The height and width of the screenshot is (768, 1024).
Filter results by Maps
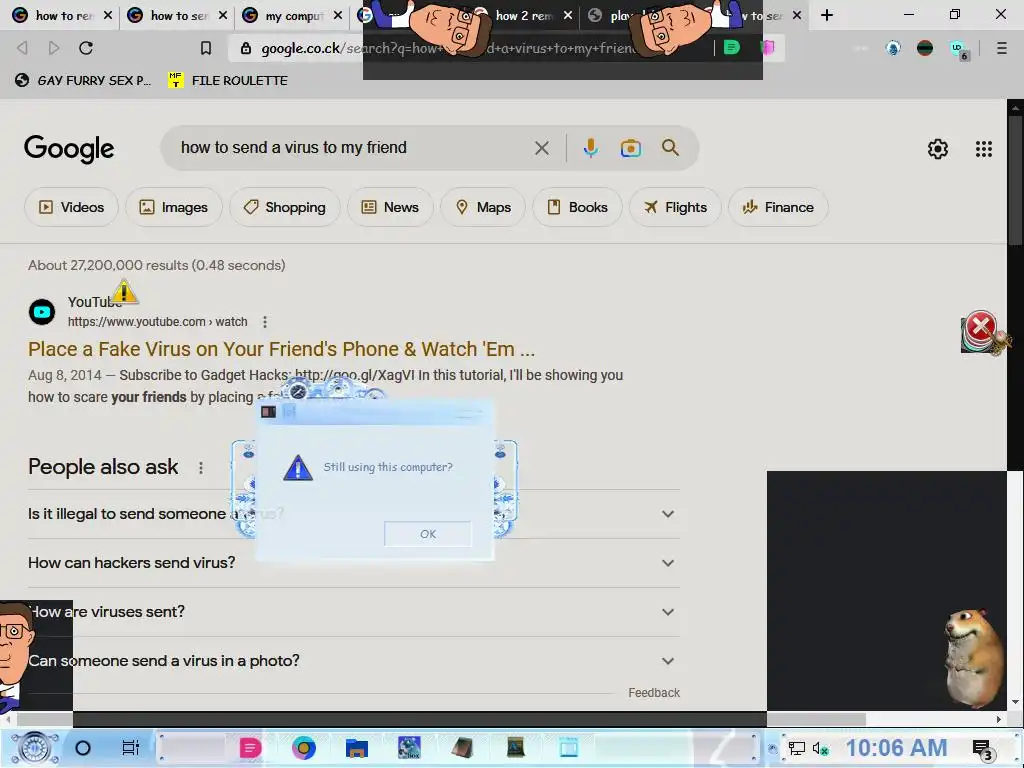(483, 207)
